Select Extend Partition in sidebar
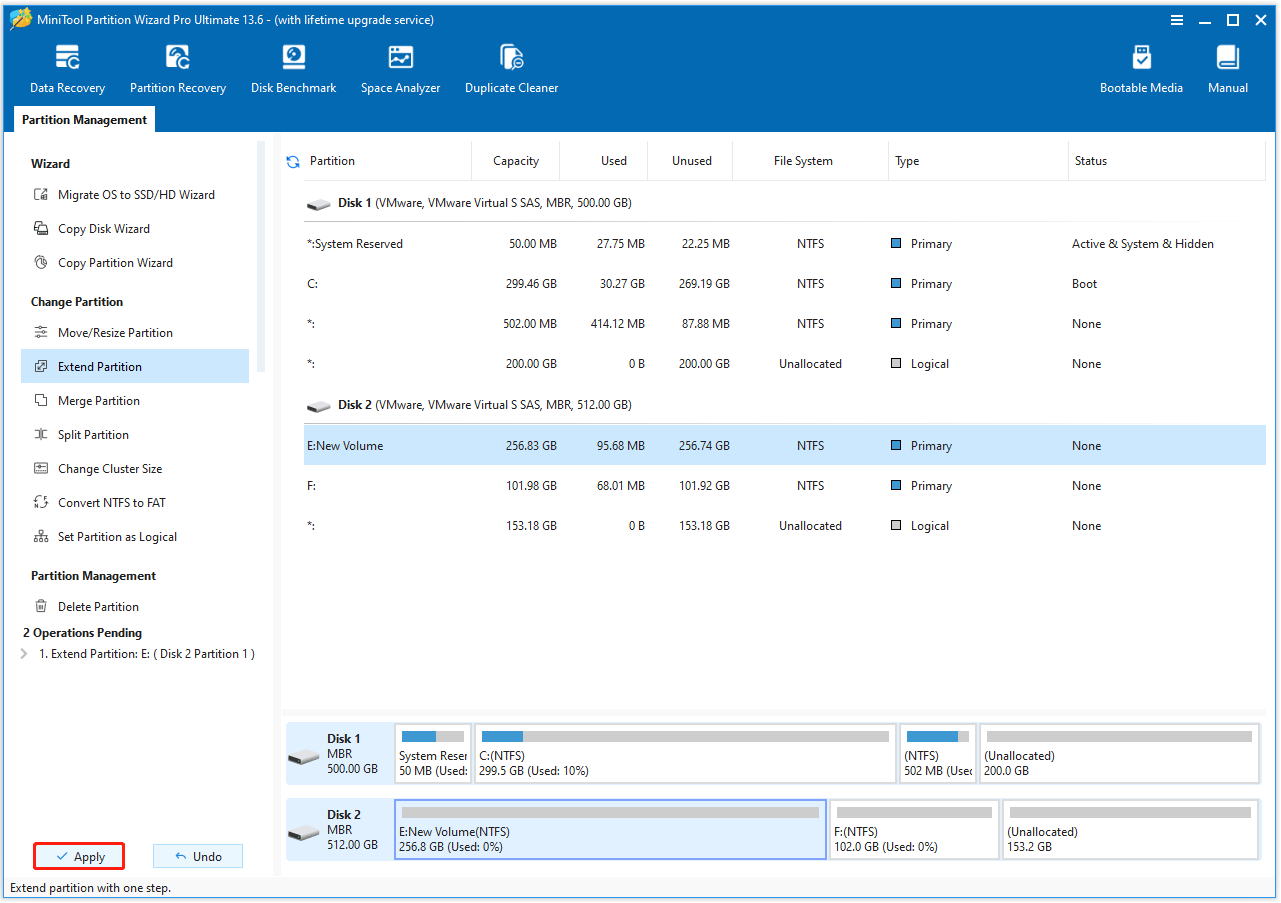Viewport: 1281px width, 903px height. (135, 366)
